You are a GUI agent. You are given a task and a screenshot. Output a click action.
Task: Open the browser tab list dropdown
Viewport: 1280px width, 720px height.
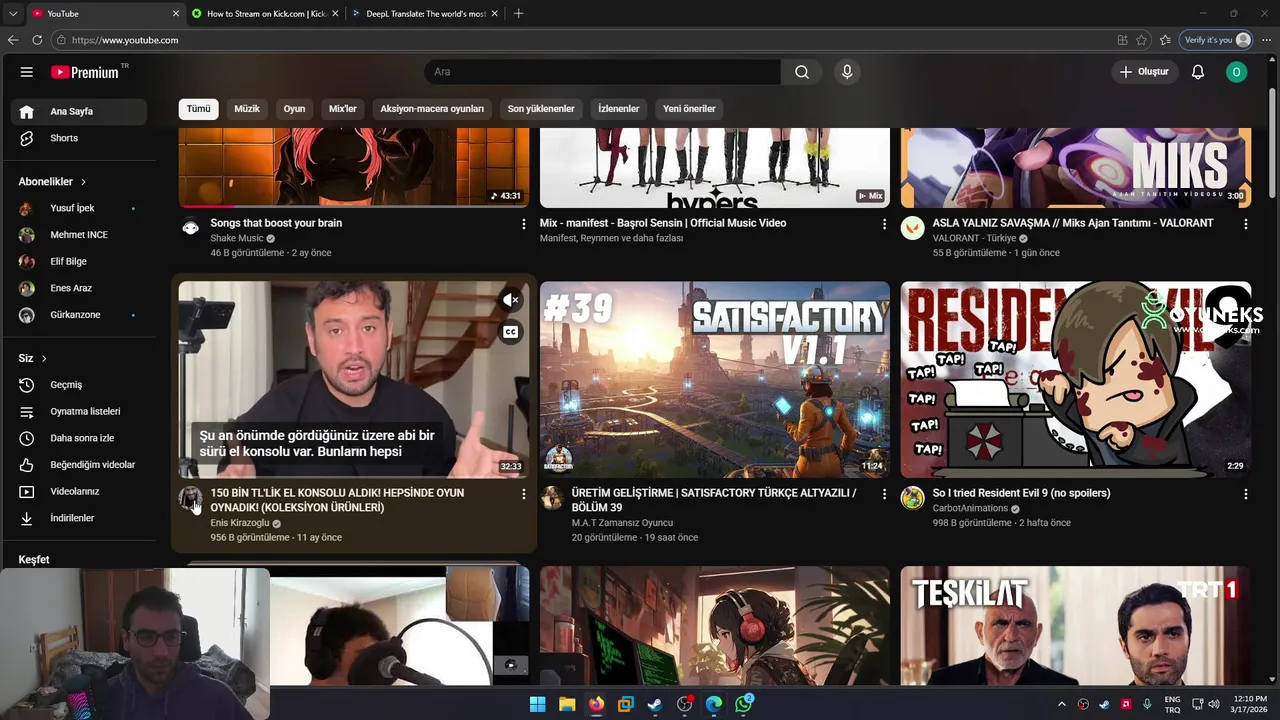point(13,13)
